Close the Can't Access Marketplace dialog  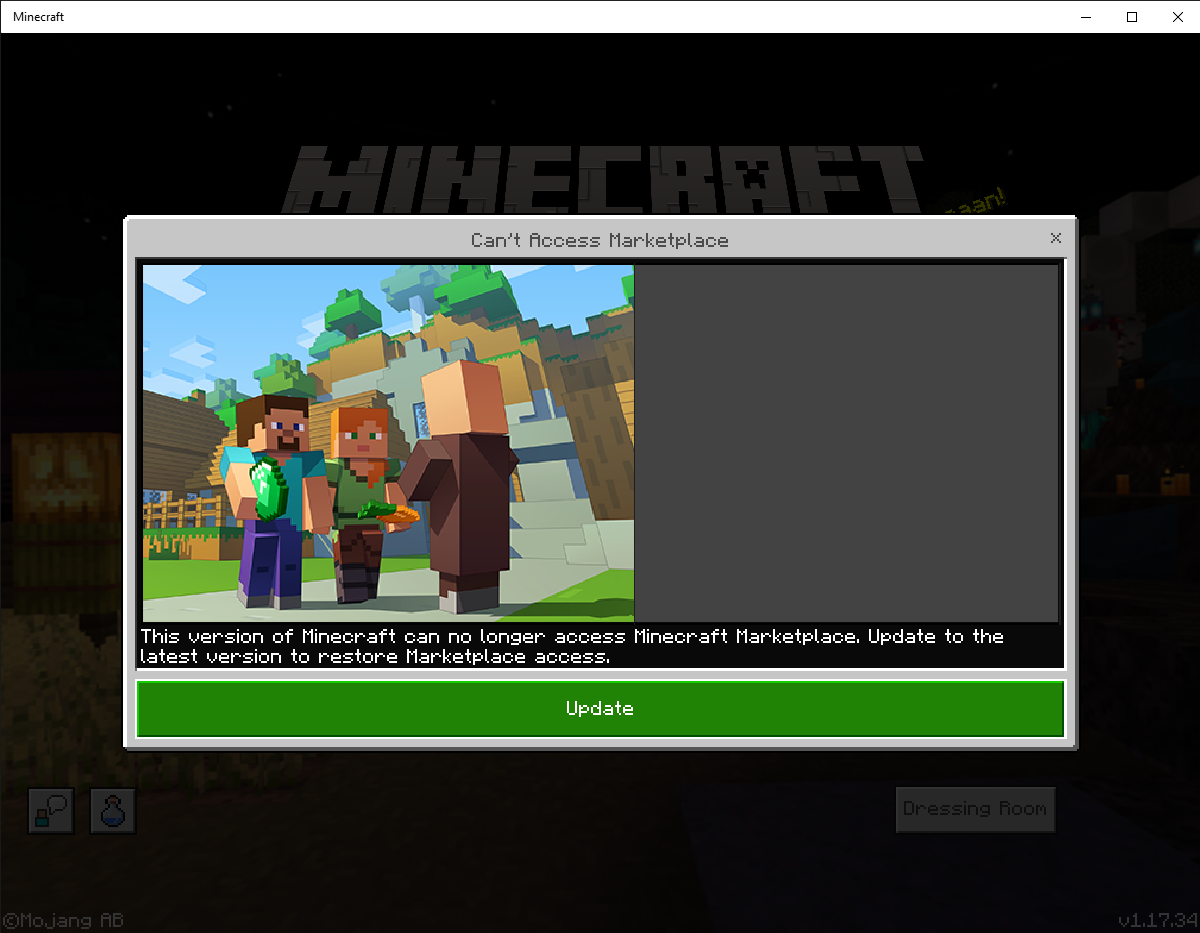pyautogui.click(x=1055, y=238)
